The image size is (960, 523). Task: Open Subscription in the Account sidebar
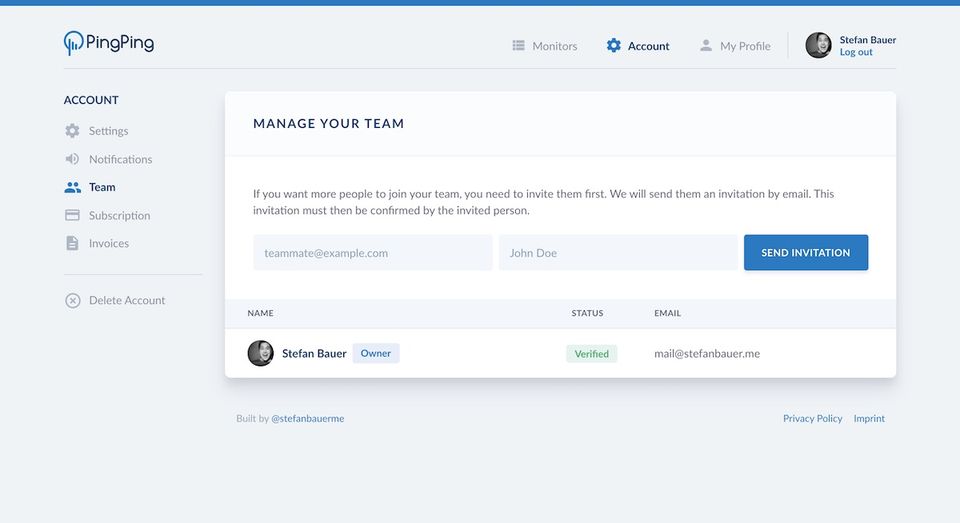pyautogui.click(x=107, y=215)
